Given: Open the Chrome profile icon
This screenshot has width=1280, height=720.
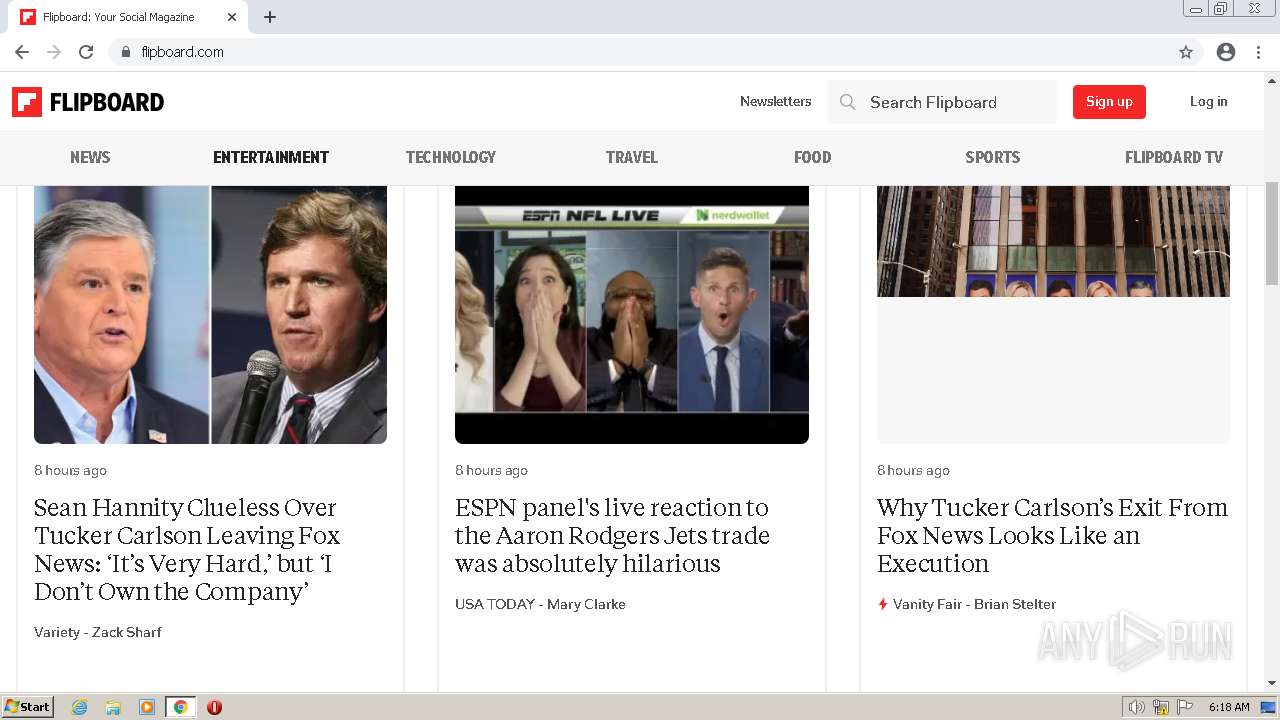Looking at the screenshot, I should (1226, 52).
